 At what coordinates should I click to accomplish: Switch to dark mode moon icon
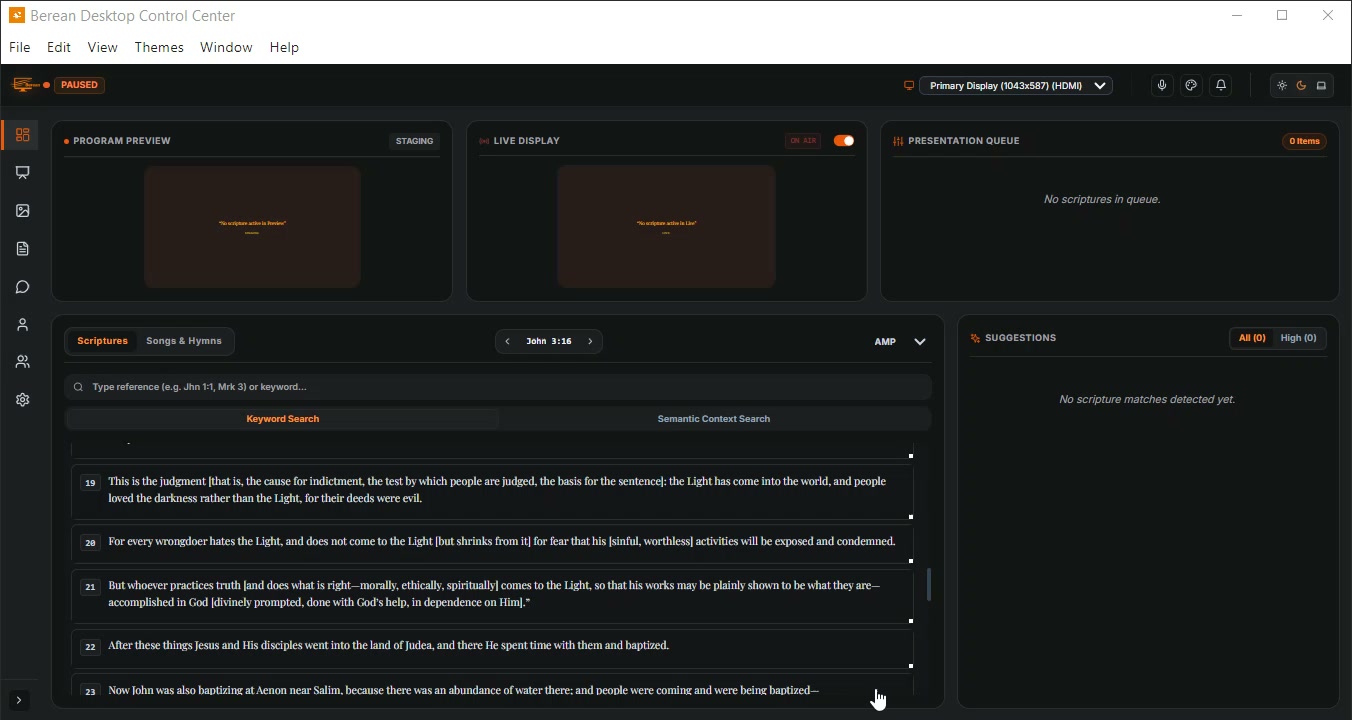[1301, 86]
